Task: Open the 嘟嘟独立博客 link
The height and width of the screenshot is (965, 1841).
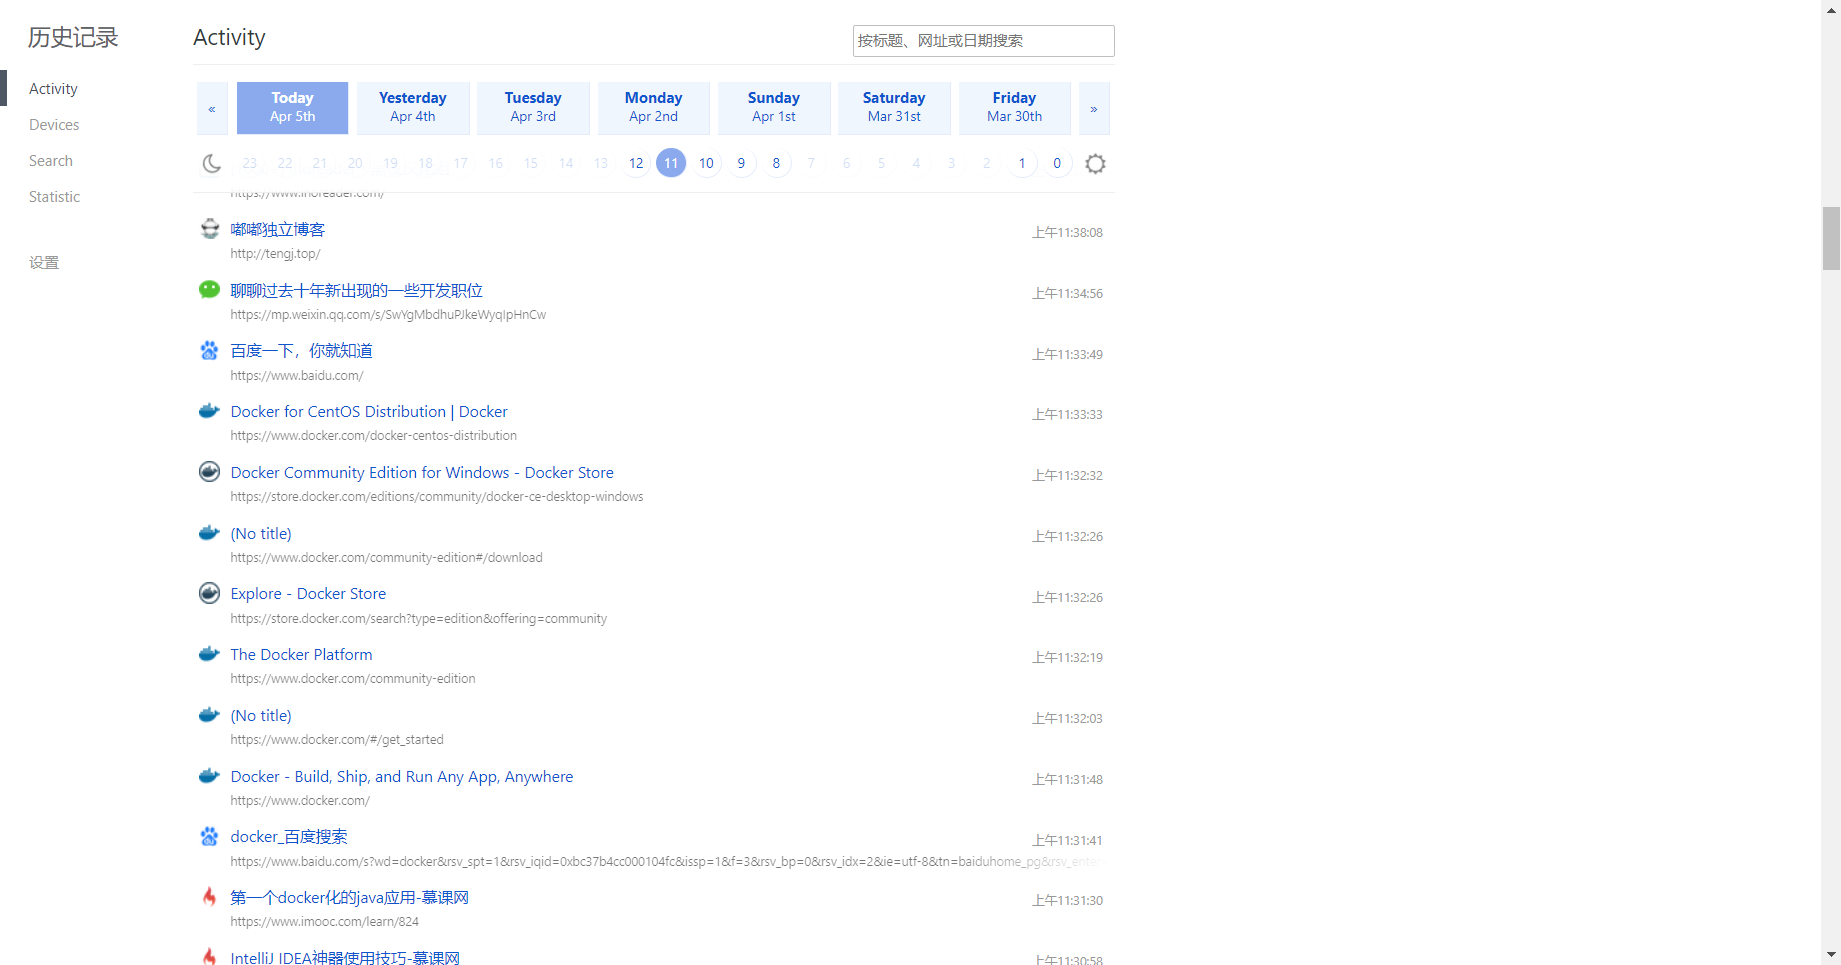Action: click(x=278, y=230)
